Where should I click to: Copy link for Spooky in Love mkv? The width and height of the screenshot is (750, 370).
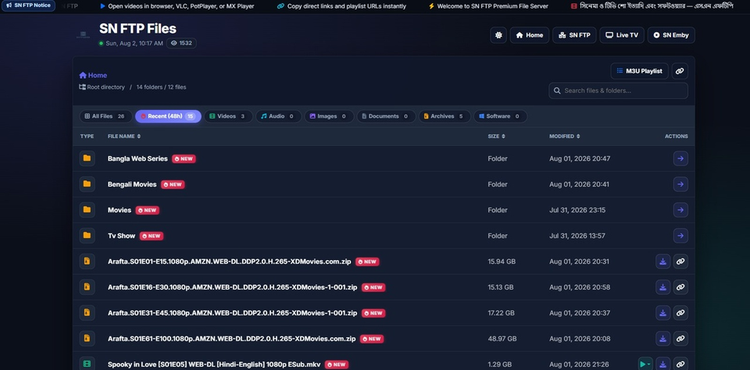coord(680,364)
